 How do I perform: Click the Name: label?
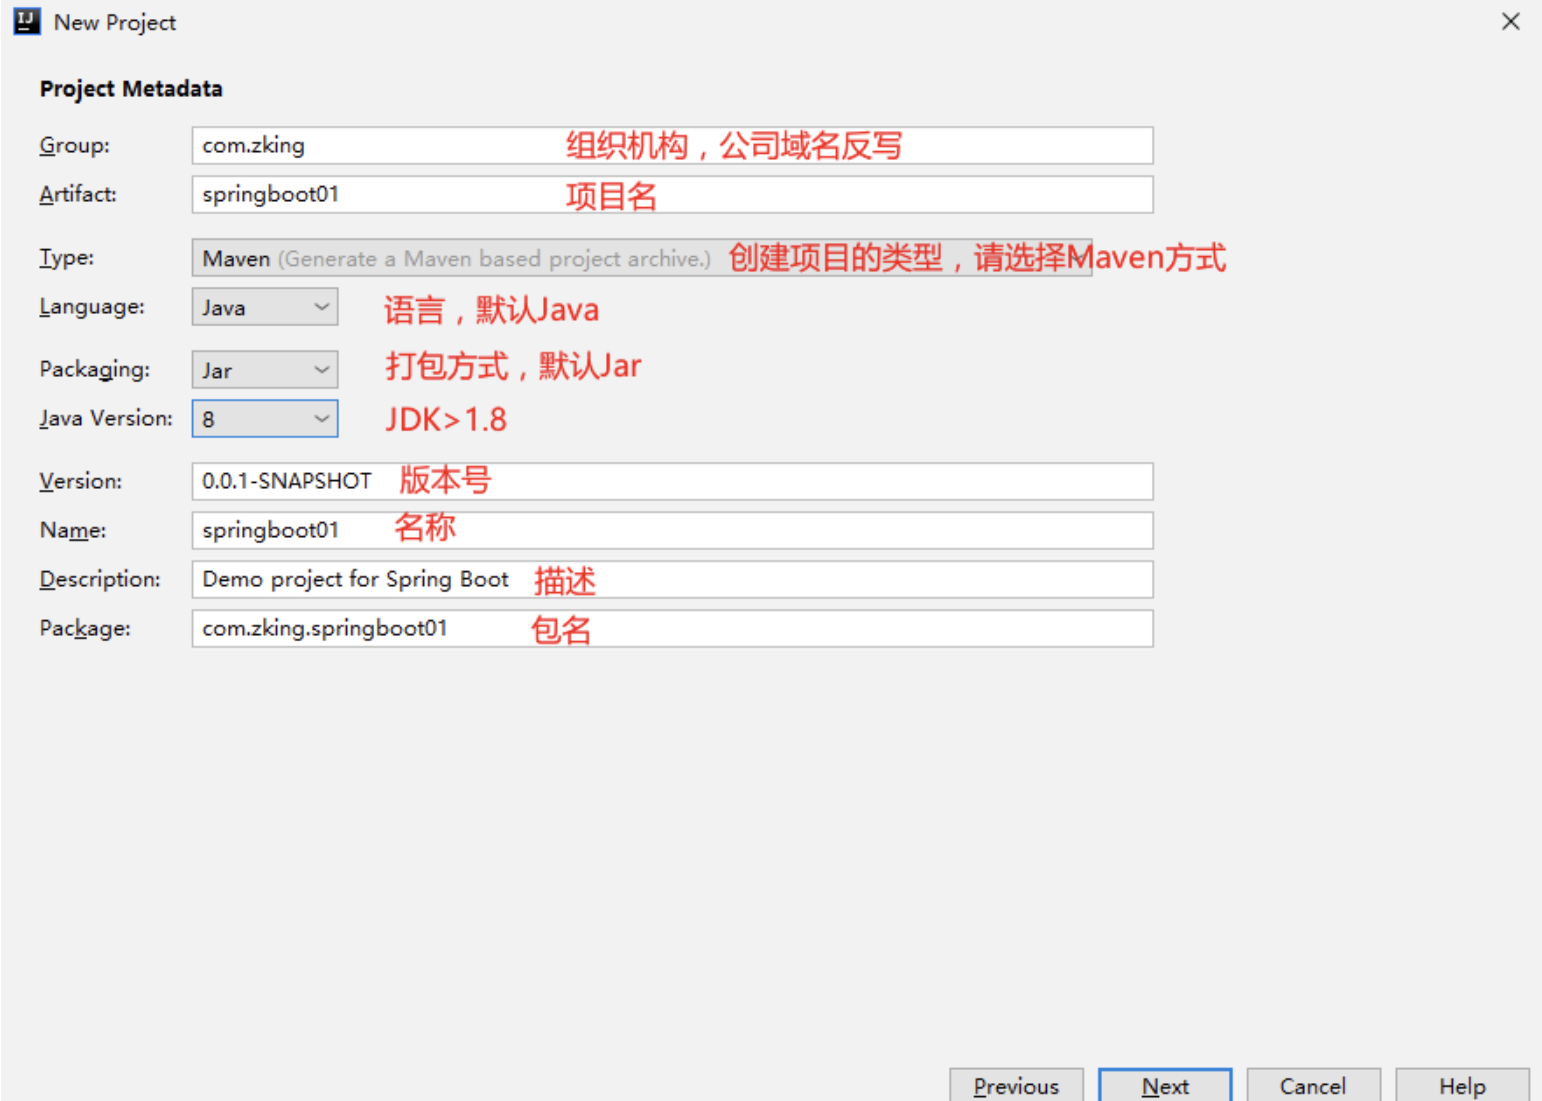coord(73,530)
